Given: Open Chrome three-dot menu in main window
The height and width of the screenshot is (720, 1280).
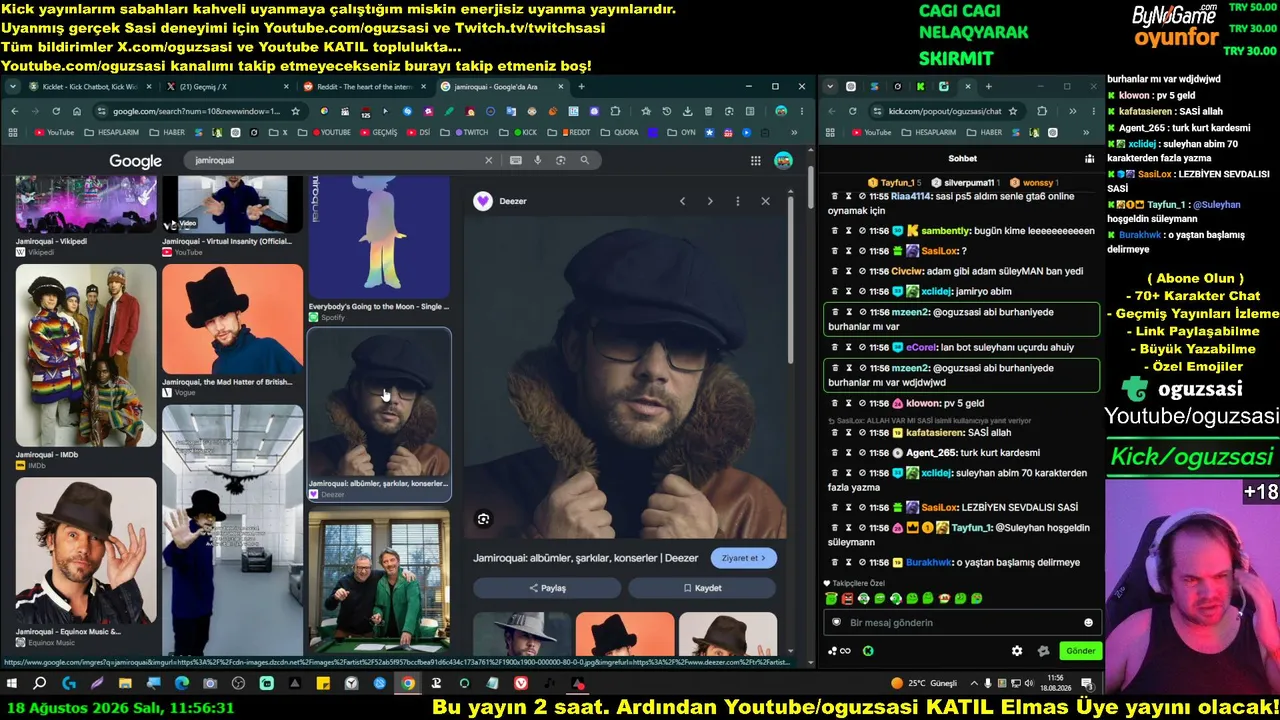Looking at the screenshot, I should [802, 111].
